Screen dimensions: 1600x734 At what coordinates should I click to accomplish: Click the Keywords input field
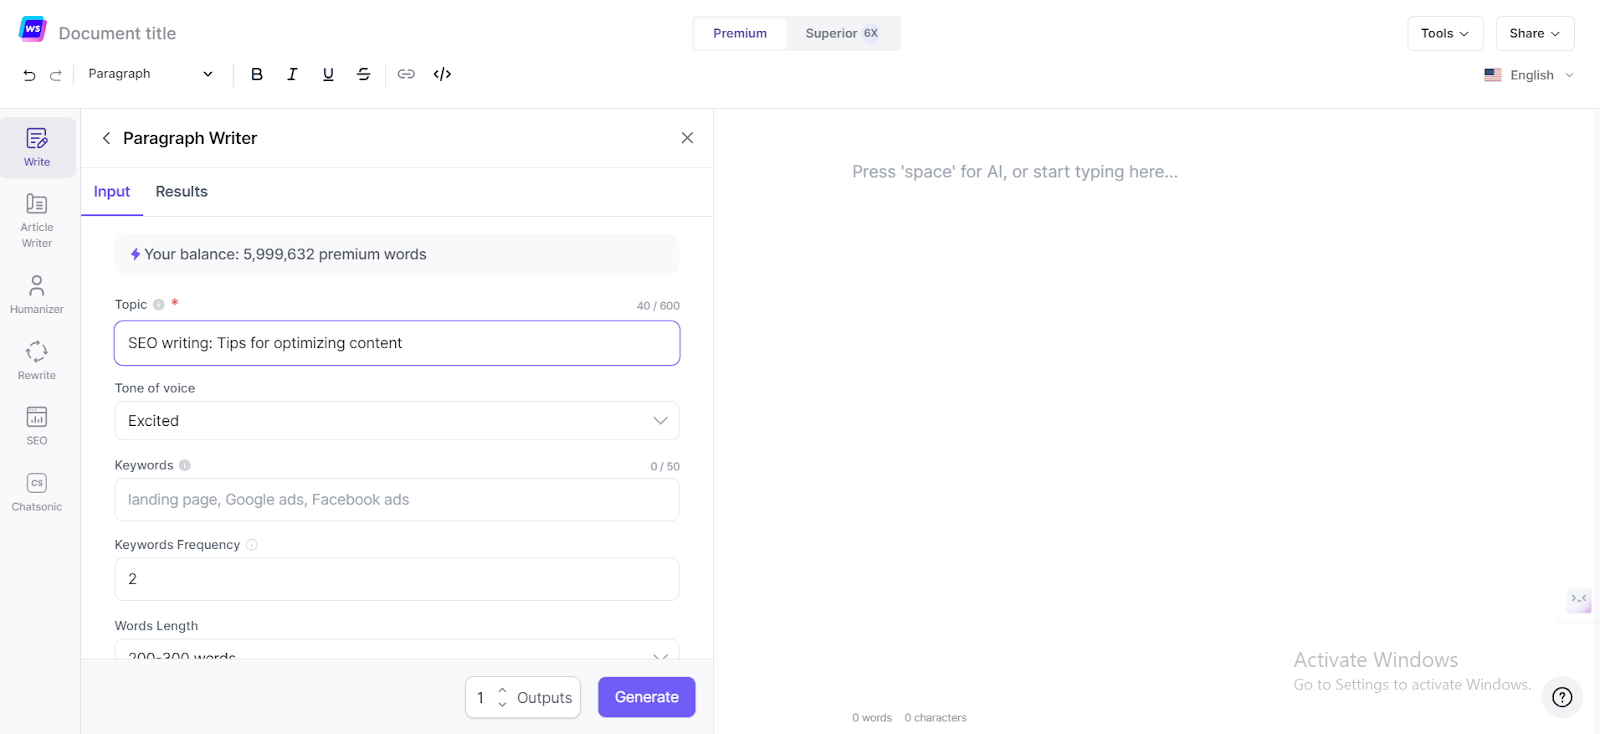pyautogui.click(x=397, y=500)
